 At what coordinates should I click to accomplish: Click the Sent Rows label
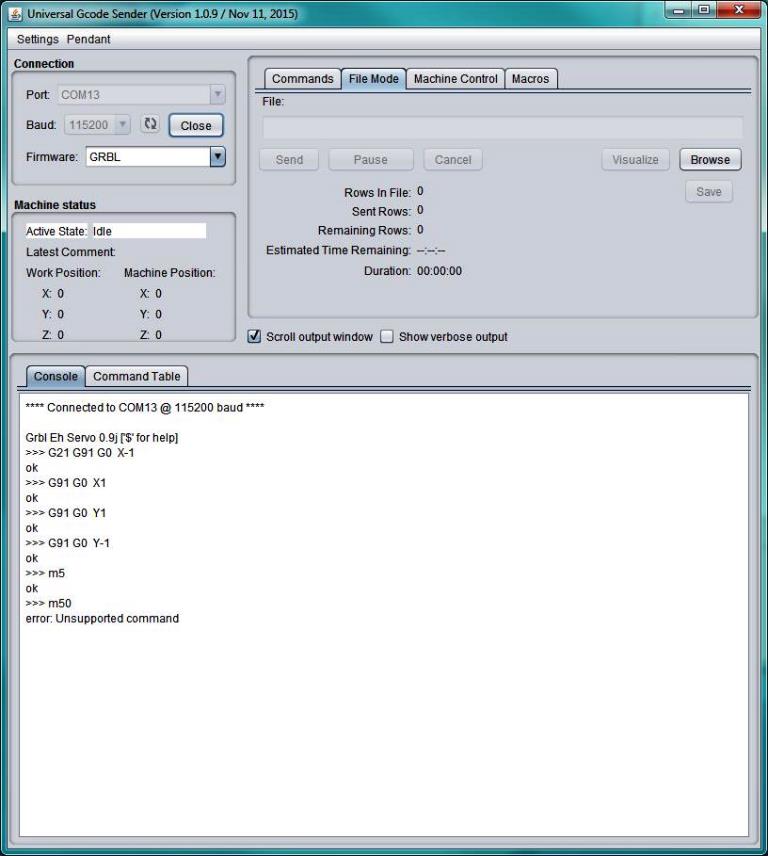click(x=382, y=211)
